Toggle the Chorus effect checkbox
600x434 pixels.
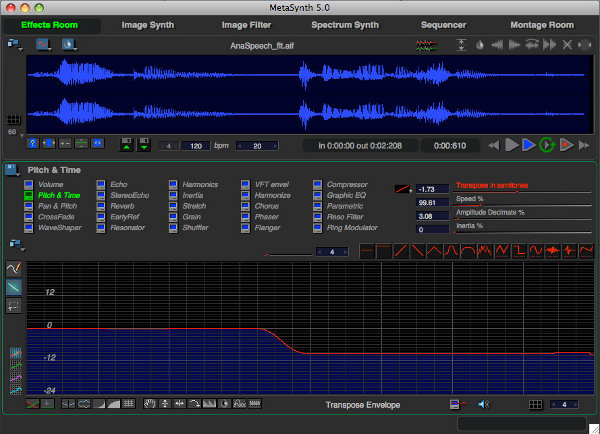pos(245,206)
